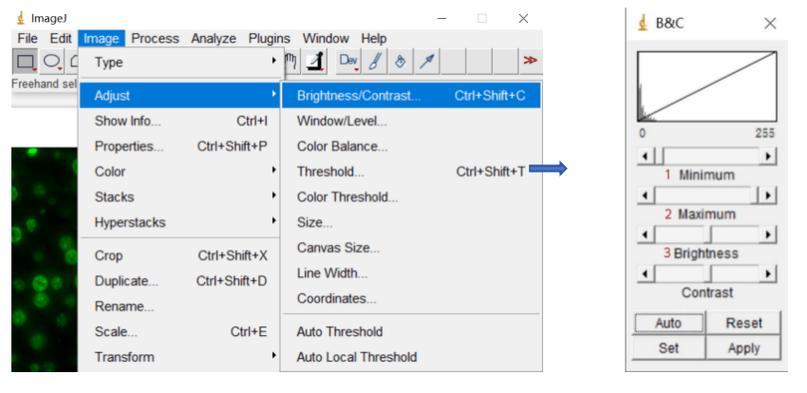
Task: Open the Edit menu
Action: pyautogui.click(x=61, y=39)
